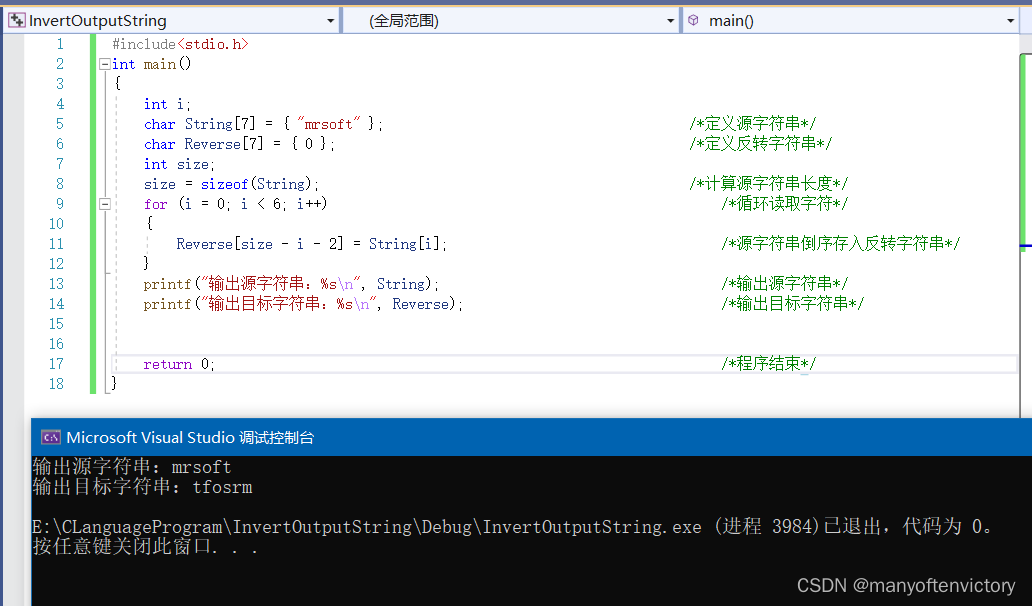This screenshot has width=1032, height=606.
Task: Click line number 17 in the gutter
Action: pos(57,364)
